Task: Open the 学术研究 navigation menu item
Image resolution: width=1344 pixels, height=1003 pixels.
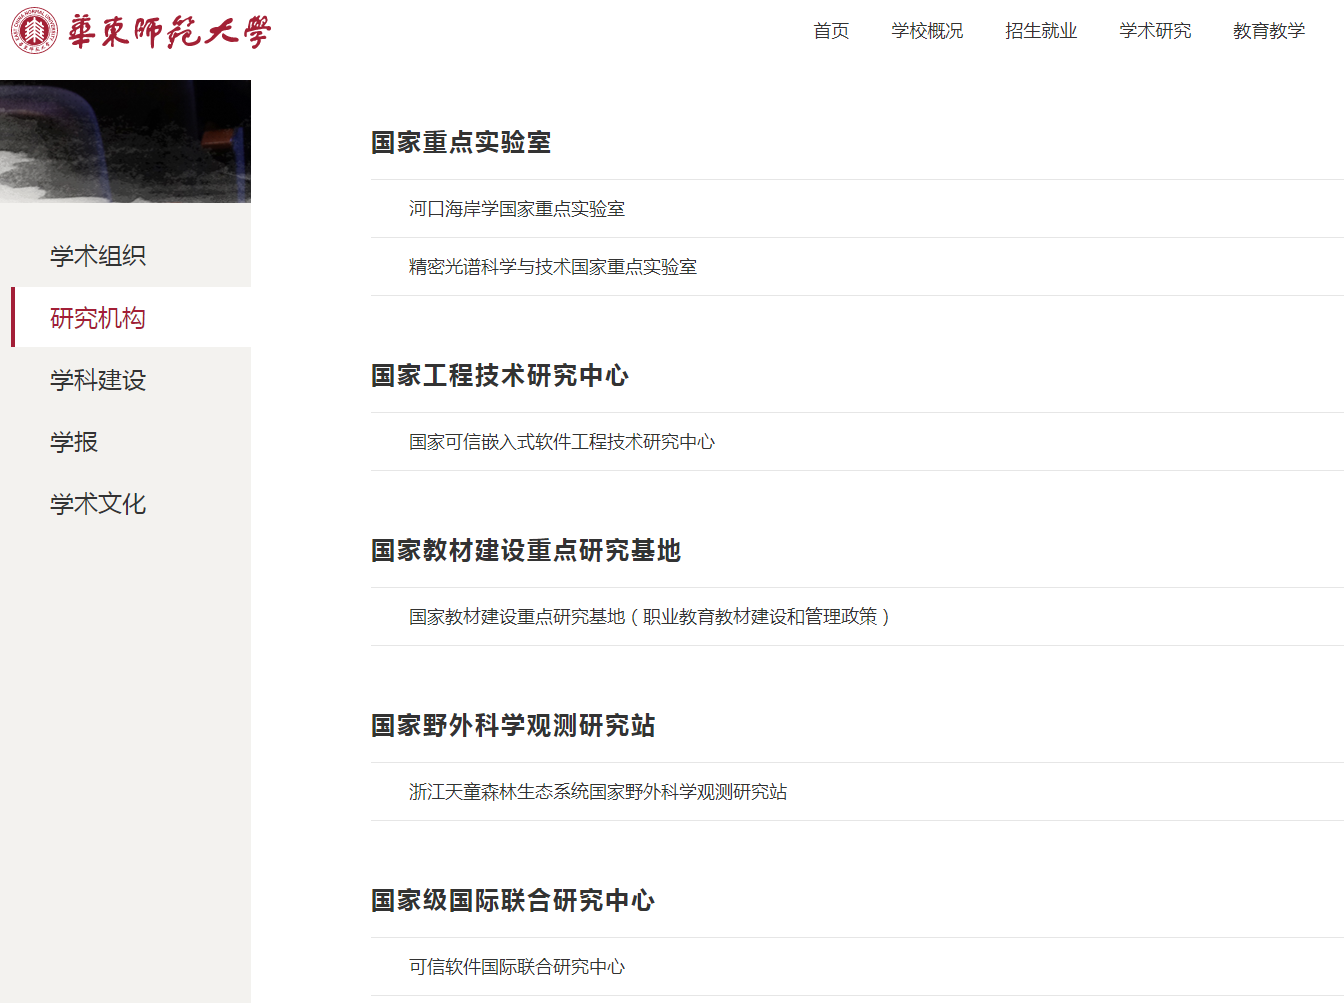Action: tap(1155, 31)
